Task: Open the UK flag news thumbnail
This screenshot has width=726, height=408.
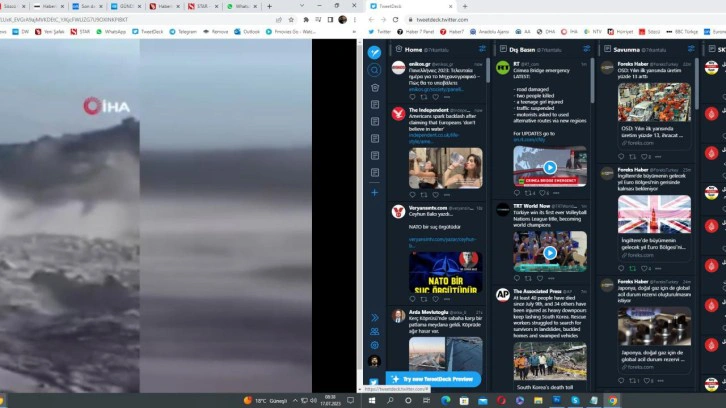Action: 654,213
